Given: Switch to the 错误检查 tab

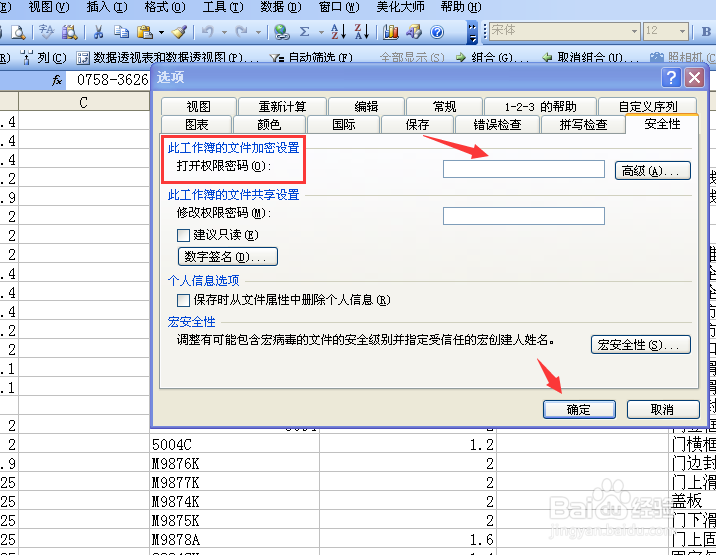Looking at the screenshot, I should pyautogui.click(x=497, y=124).
